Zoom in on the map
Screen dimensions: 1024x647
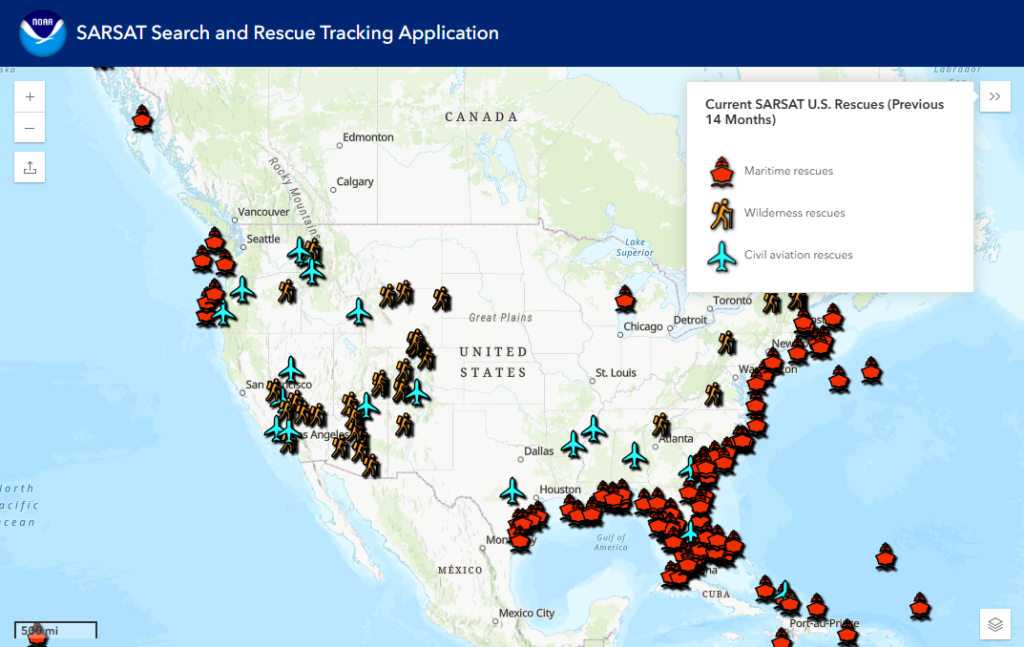point(29,97)
